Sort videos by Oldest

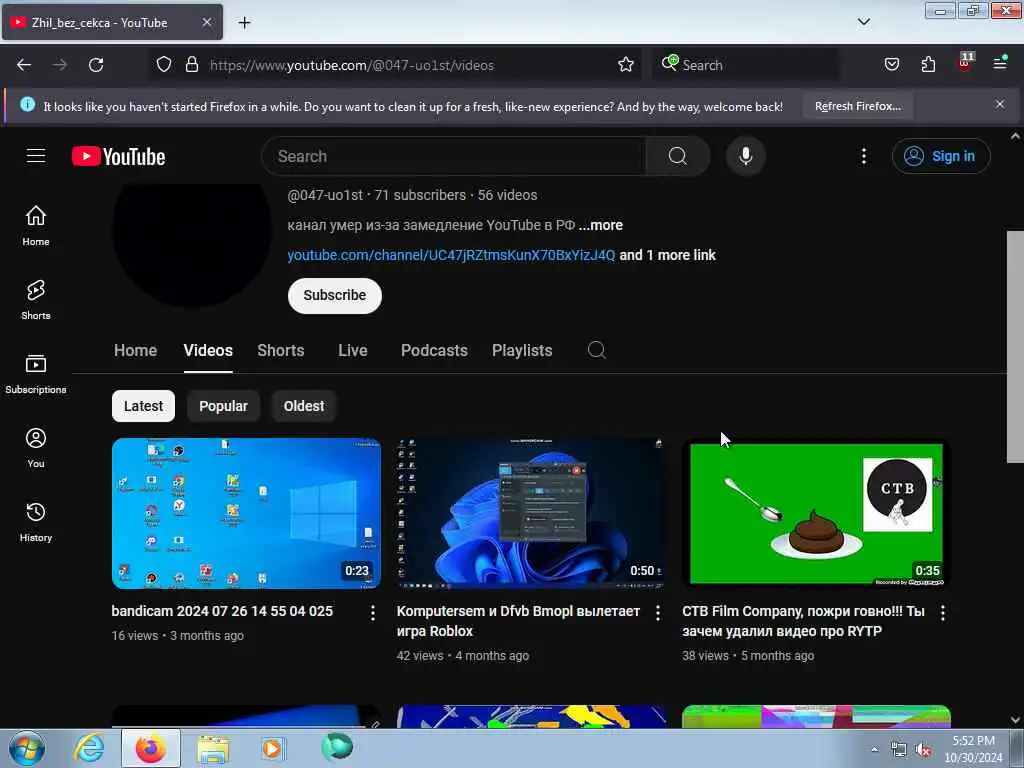(304, 406)
